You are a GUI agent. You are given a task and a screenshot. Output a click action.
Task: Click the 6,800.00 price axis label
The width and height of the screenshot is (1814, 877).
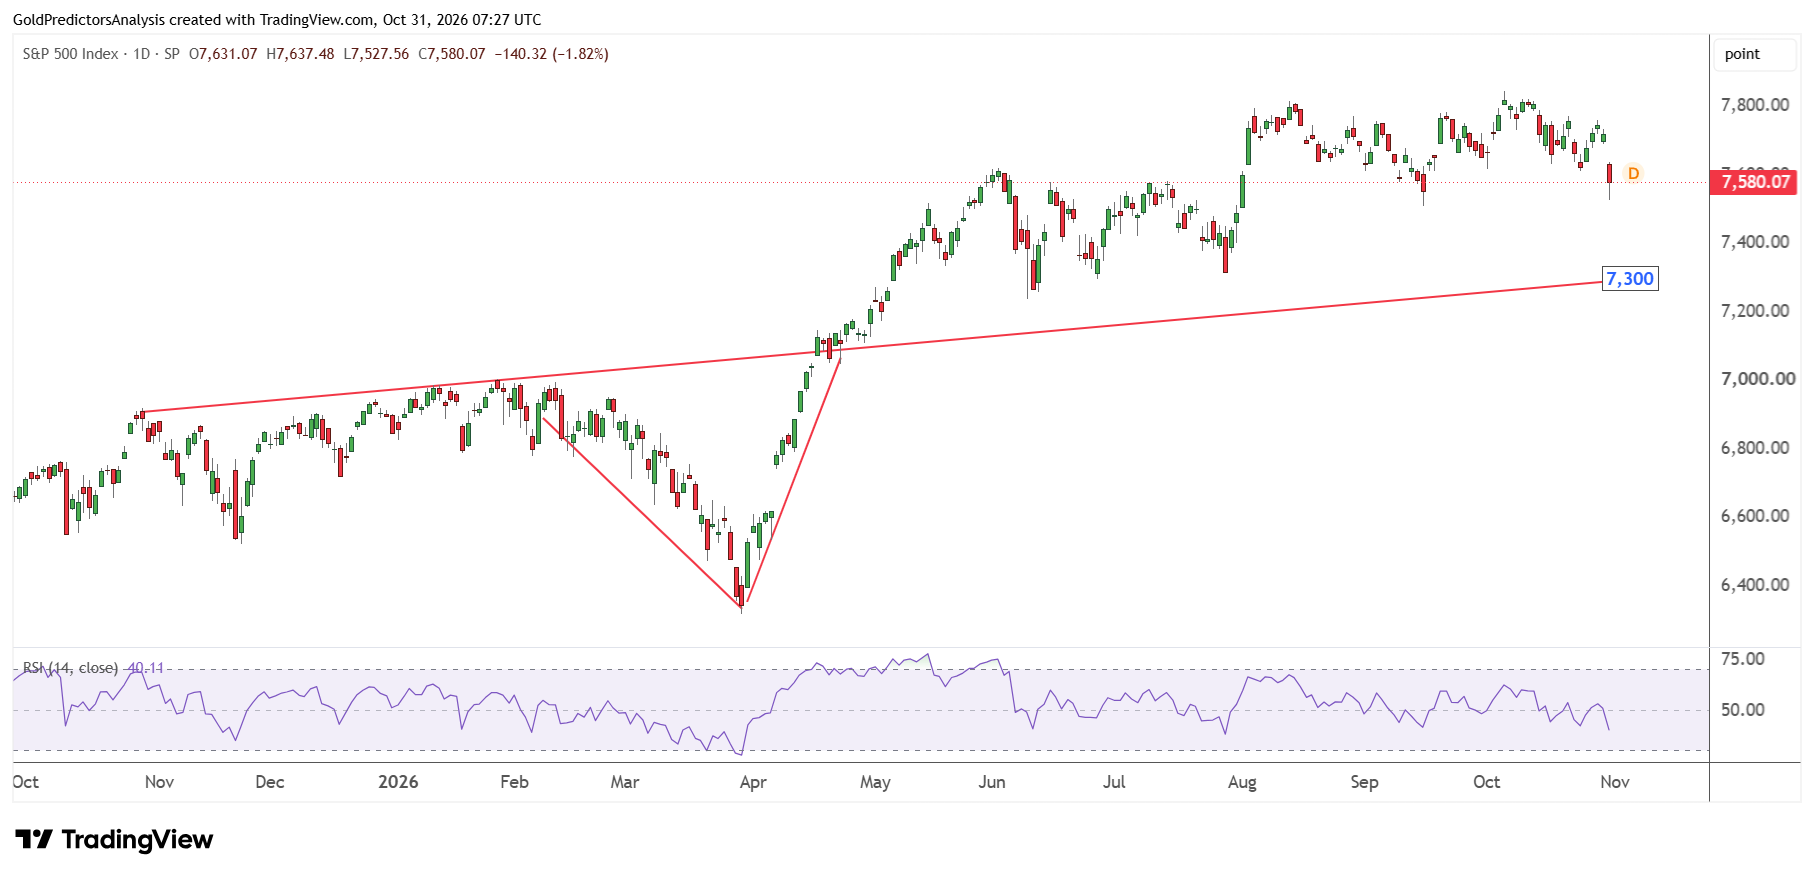tap(1755, 448)
